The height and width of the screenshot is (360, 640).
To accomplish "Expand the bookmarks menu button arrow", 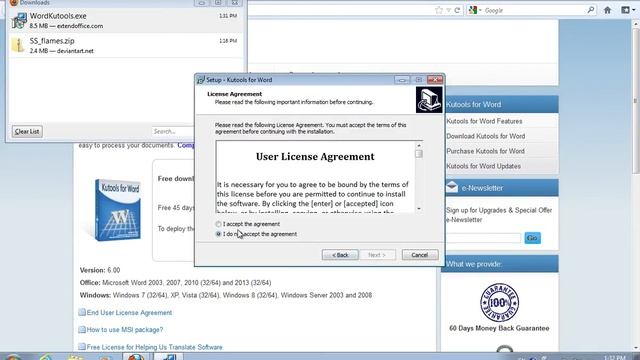I will (633, 10).
